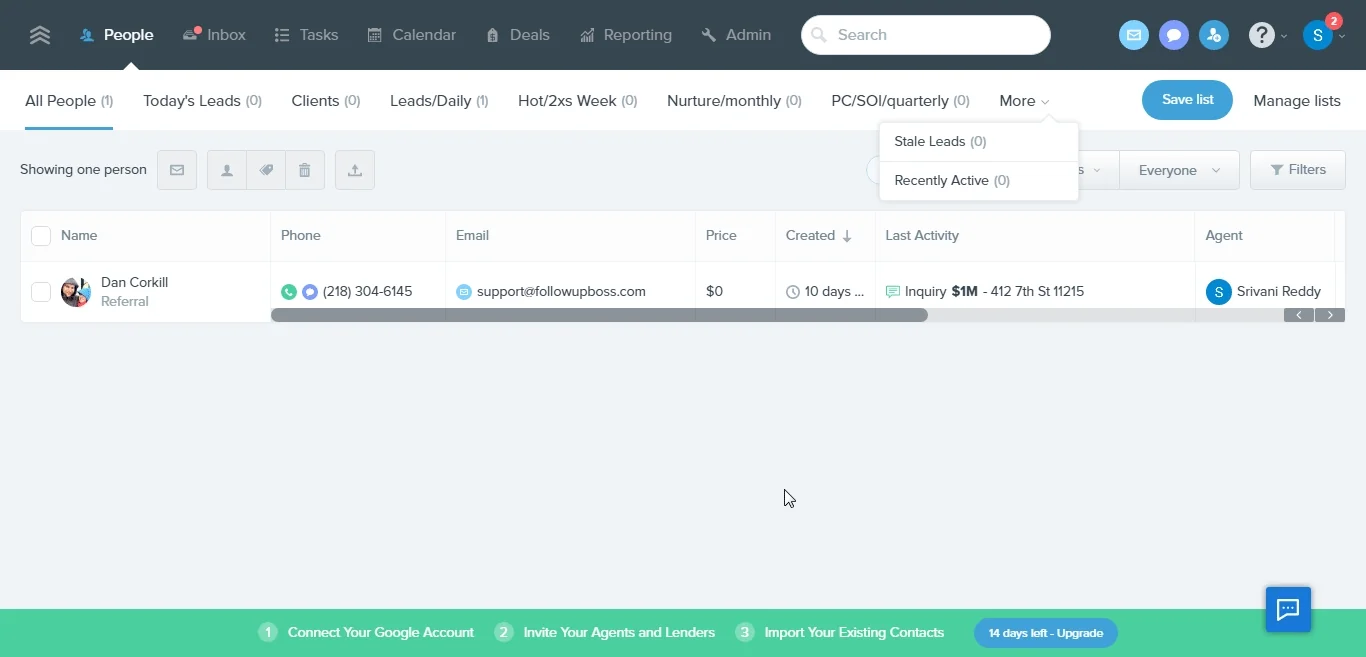Click the Last Activity column header

tap(922, 236)
